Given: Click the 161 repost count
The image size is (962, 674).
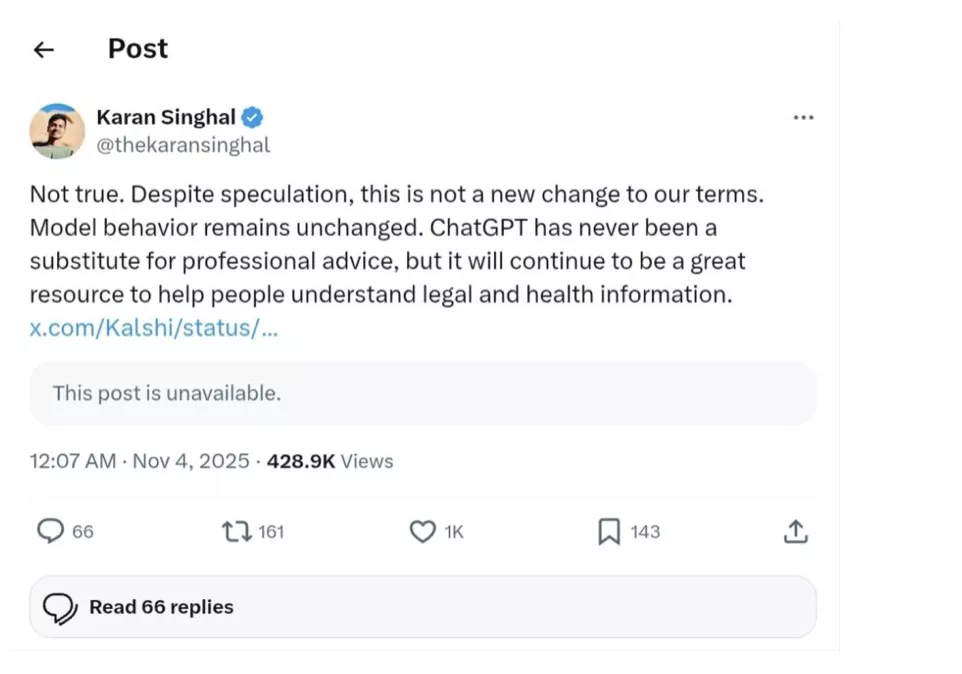Looking at the screenshot, I should pyautogui.click(x=268, y=531).
